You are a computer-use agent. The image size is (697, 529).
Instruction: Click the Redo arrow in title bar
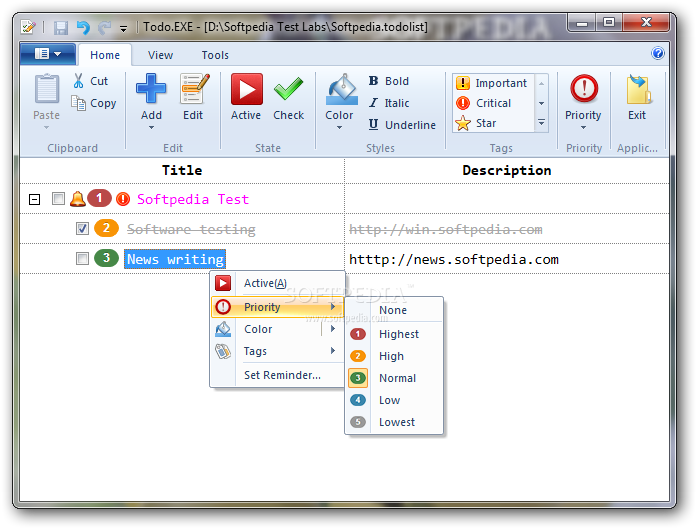(x=104, y=28)
